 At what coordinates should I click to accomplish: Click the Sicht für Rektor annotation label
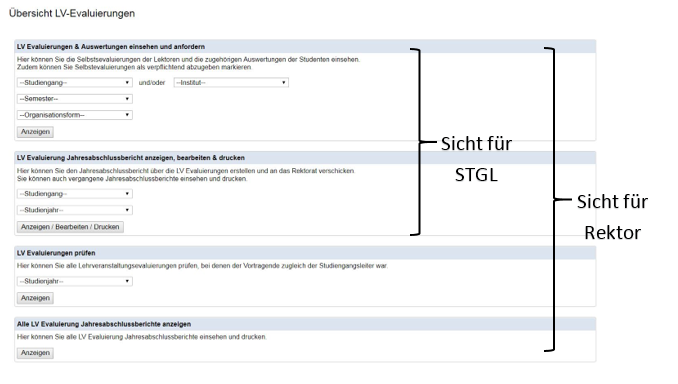pyautogui.click(x=612, y=217)
